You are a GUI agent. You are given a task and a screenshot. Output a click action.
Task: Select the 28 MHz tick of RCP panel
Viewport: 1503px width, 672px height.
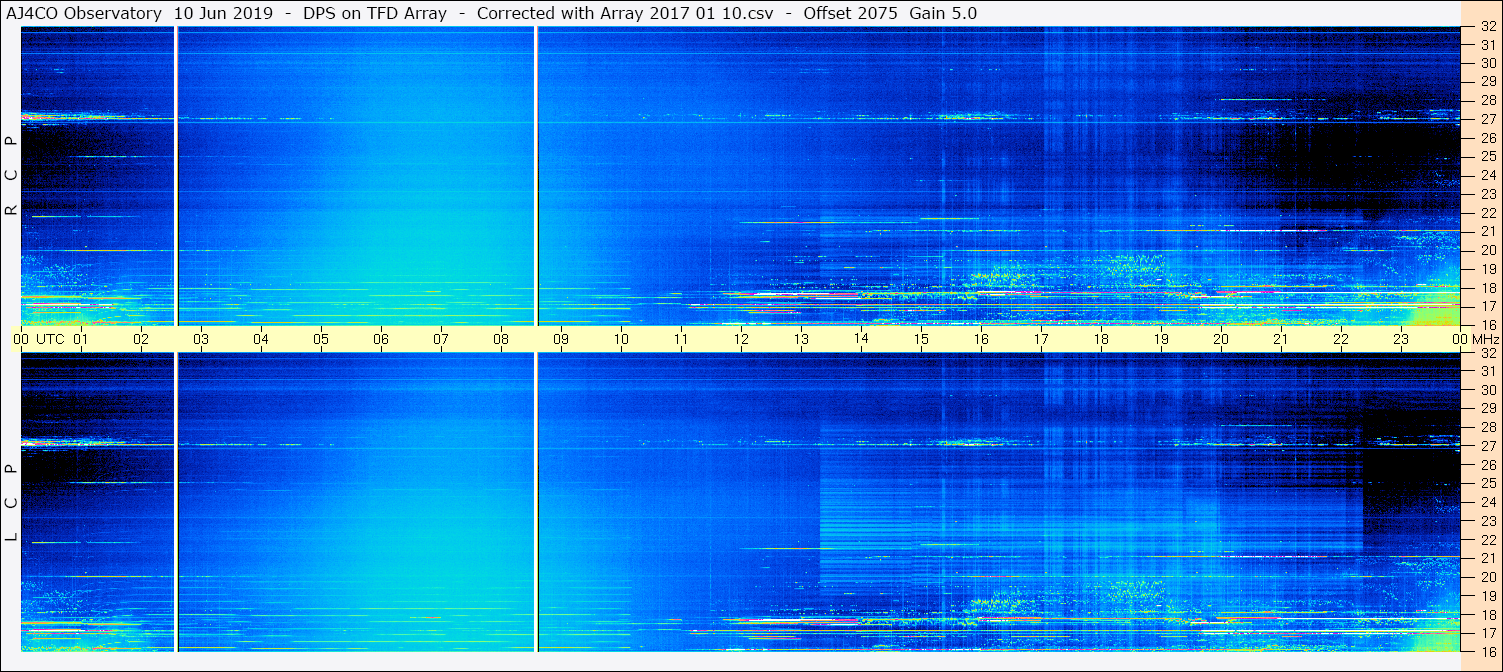pyautogui.click(x=1487, y=100)
